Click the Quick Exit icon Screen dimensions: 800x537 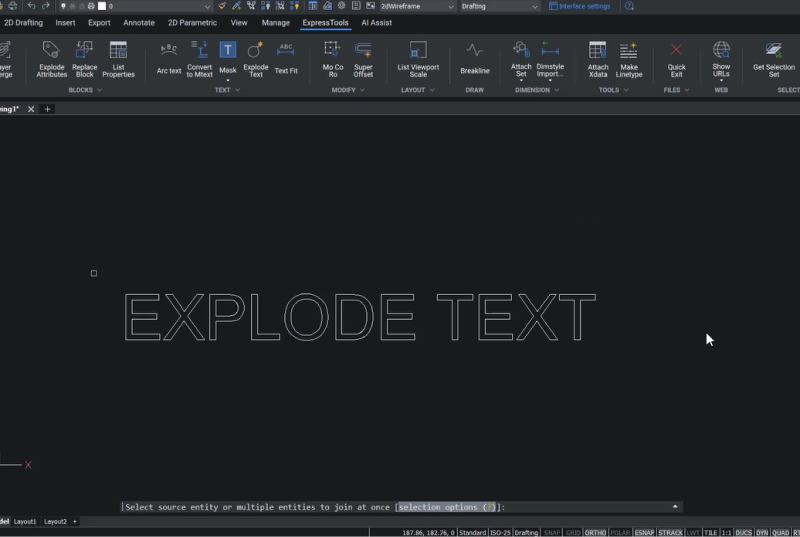coord(677,60)
